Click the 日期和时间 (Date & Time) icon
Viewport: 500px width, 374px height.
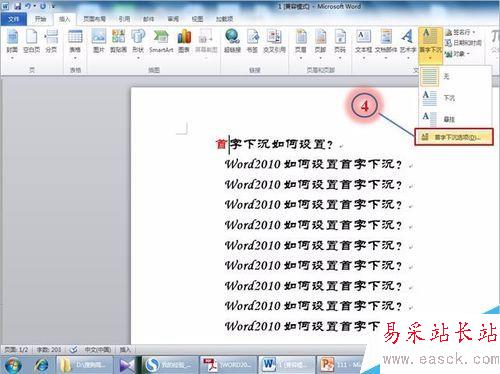click(464, 43)
